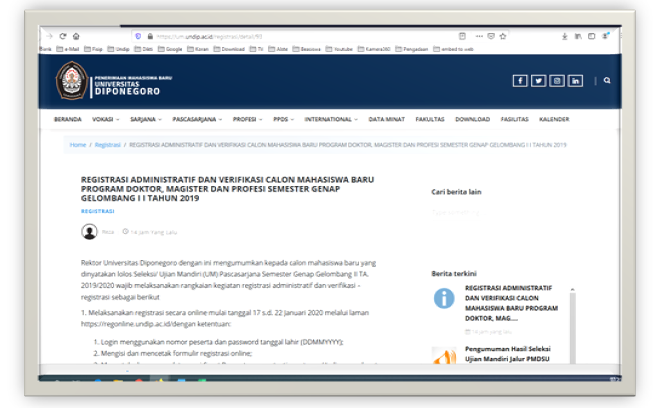Click the blue REGISTRASI category tag
Image resolution: width=664 pixels, height=408 pixels.
click(x=97, y=211)
